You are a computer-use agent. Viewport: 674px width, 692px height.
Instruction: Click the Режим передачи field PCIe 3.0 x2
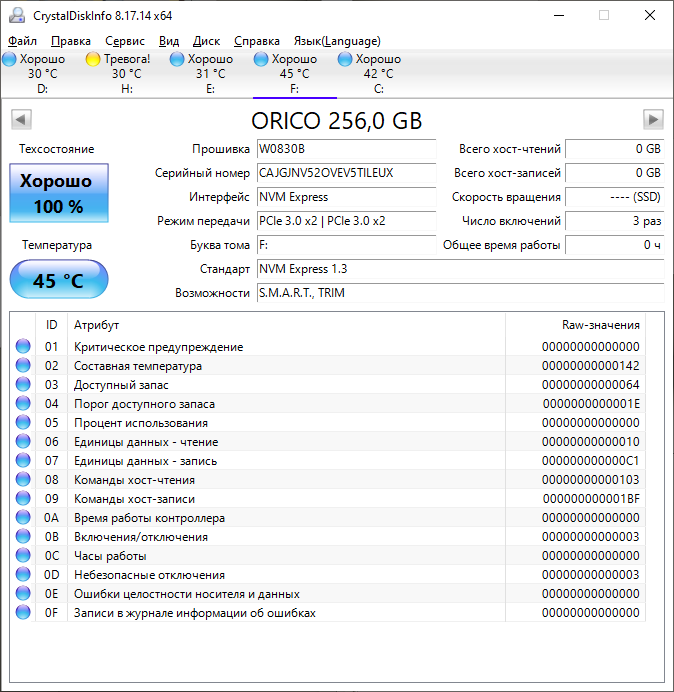click(x=346, y=221)
